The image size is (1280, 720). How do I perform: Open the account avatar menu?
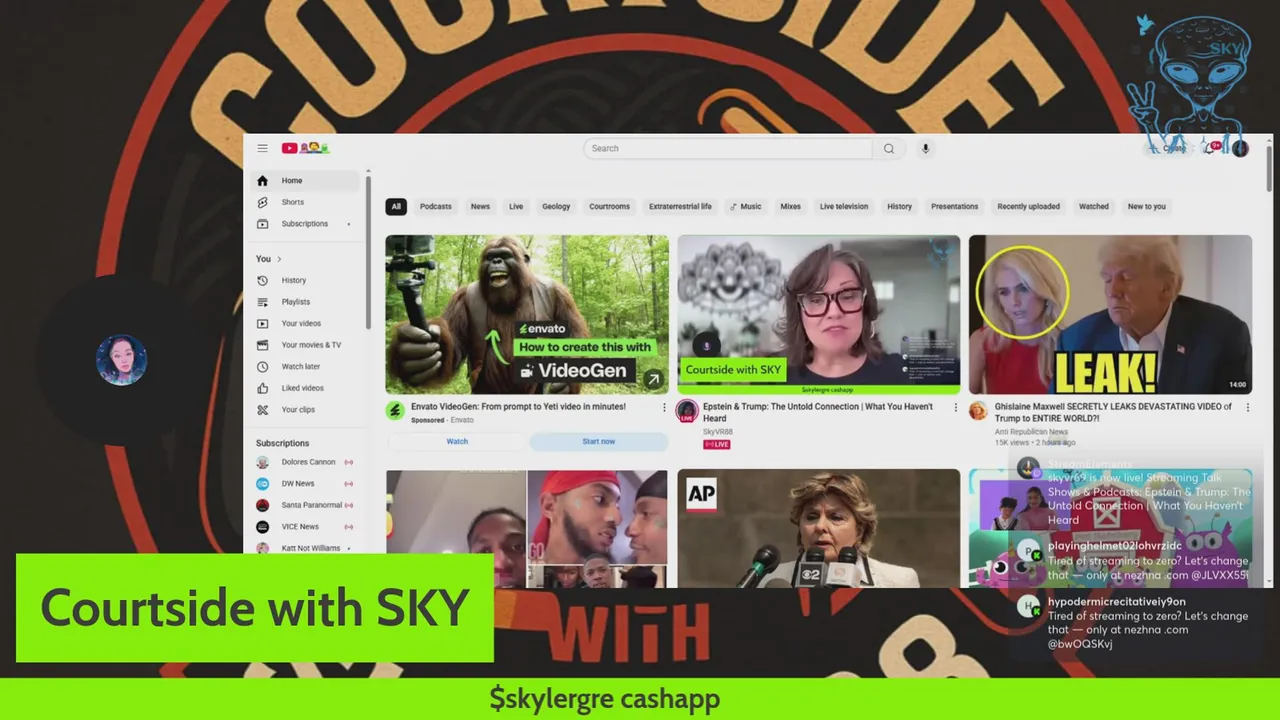pyautogui.click(x=1240, y=148)
